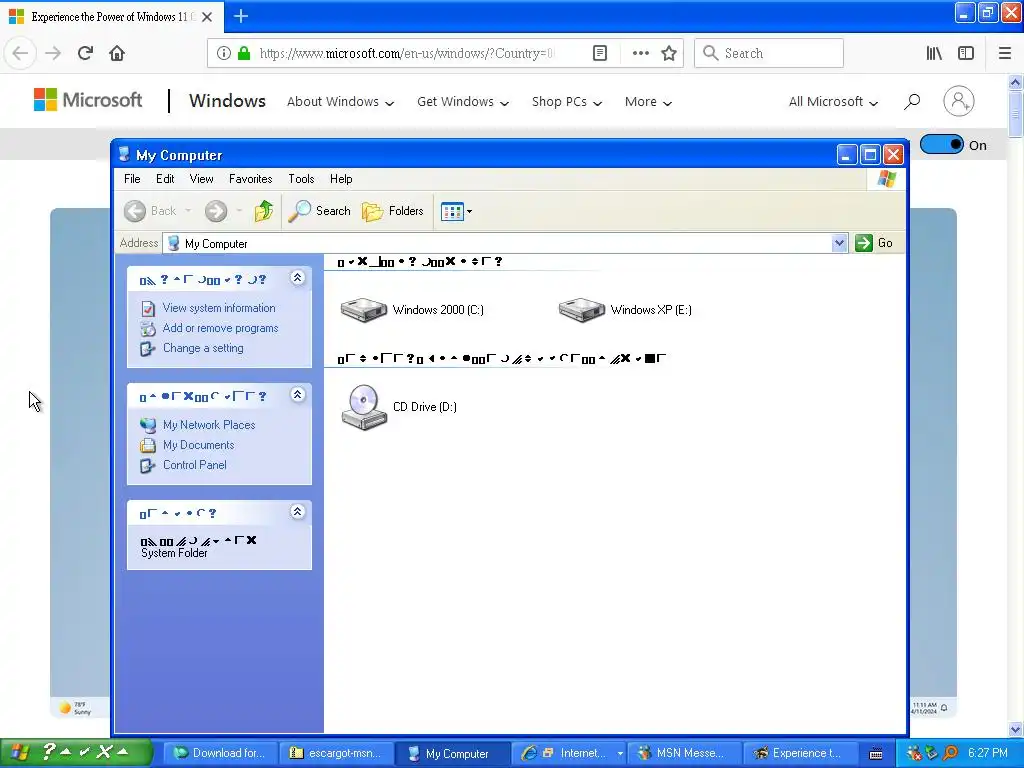Open the View menu
The height and width of the screenshot is (768, 1024).
201,179
